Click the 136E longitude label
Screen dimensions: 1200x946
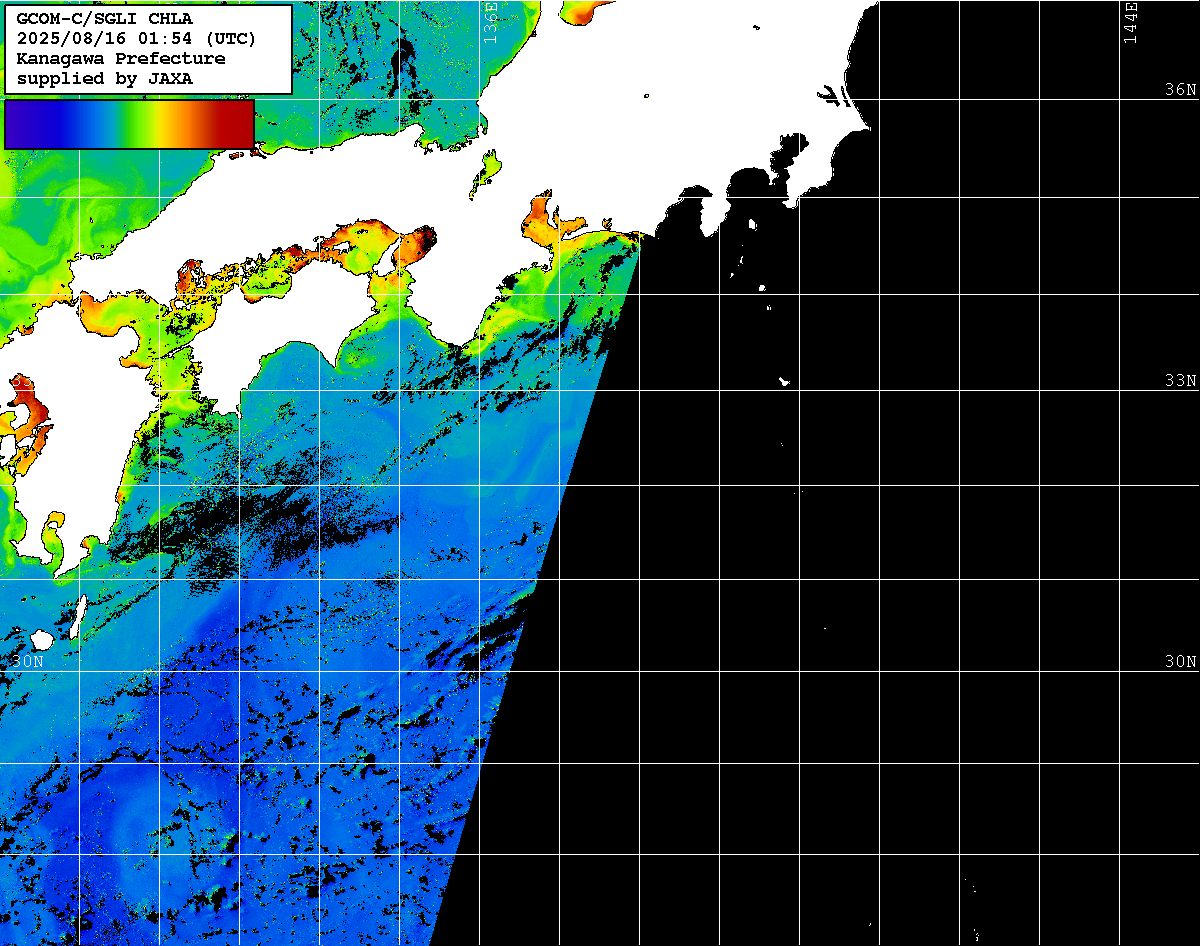click(490, 22)
